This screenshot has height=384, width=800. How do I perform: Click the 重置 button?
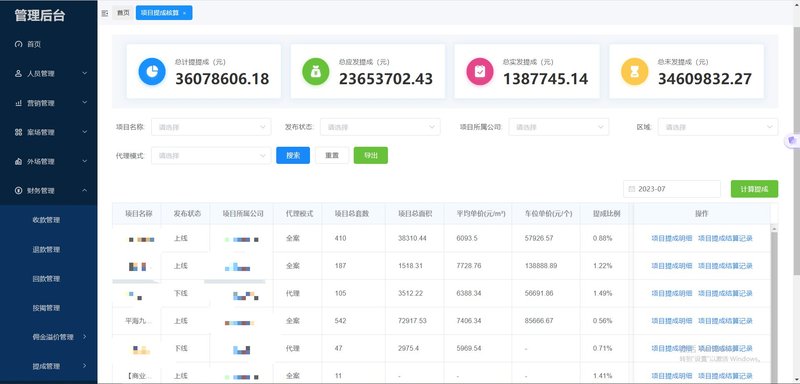point(332,156)
